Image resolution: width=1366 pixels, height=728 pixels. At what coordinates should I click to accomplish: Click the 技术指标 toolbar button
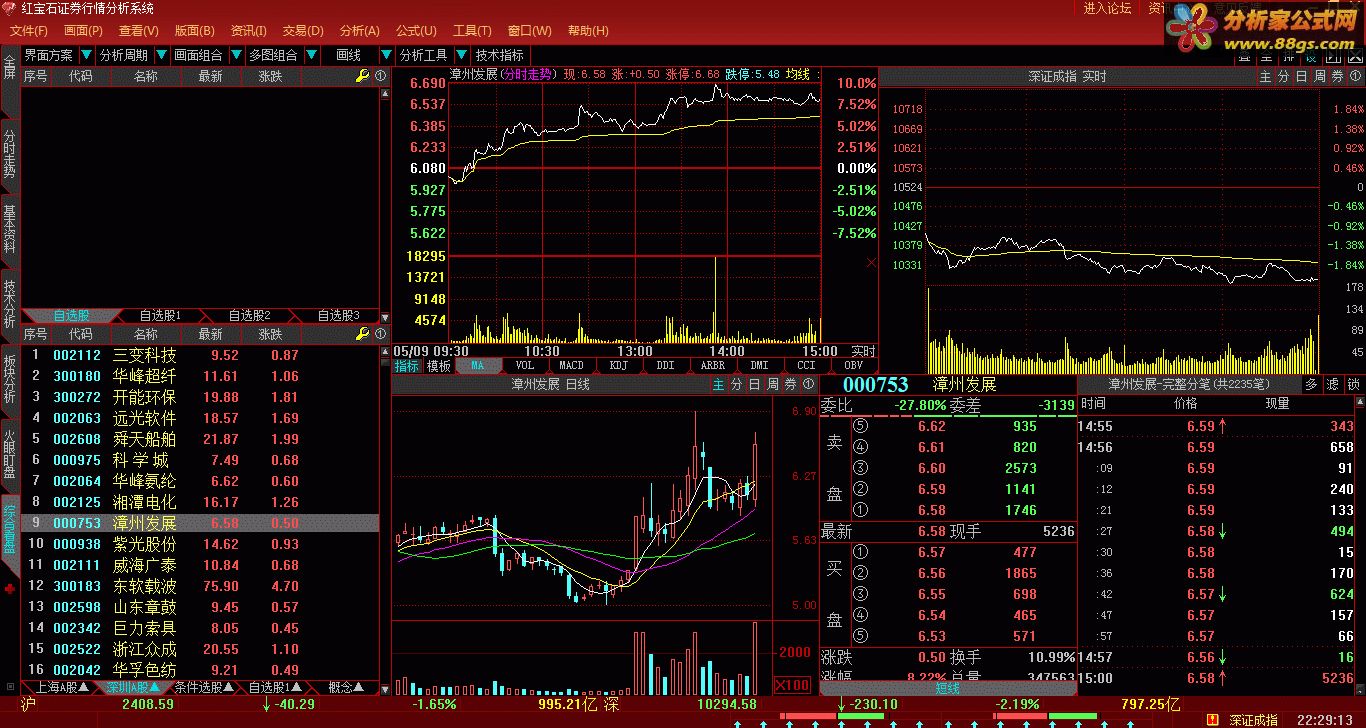coord(499,55)
